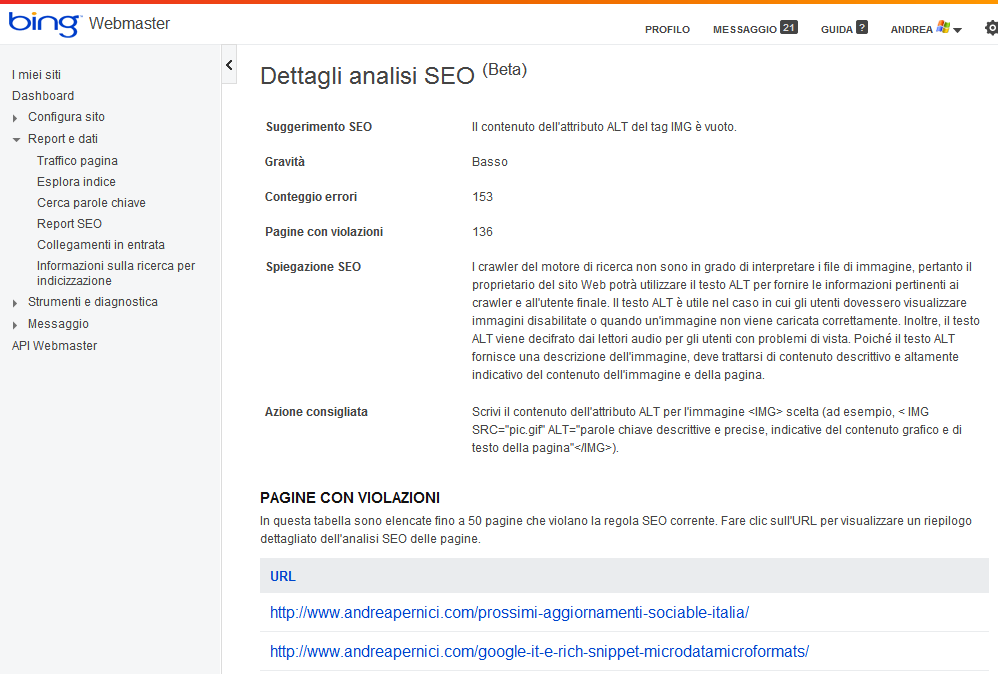Click the Guida question mark icon
Image resolution: width=998 pixels, height=674 pixels.
(x=862, y=28)
